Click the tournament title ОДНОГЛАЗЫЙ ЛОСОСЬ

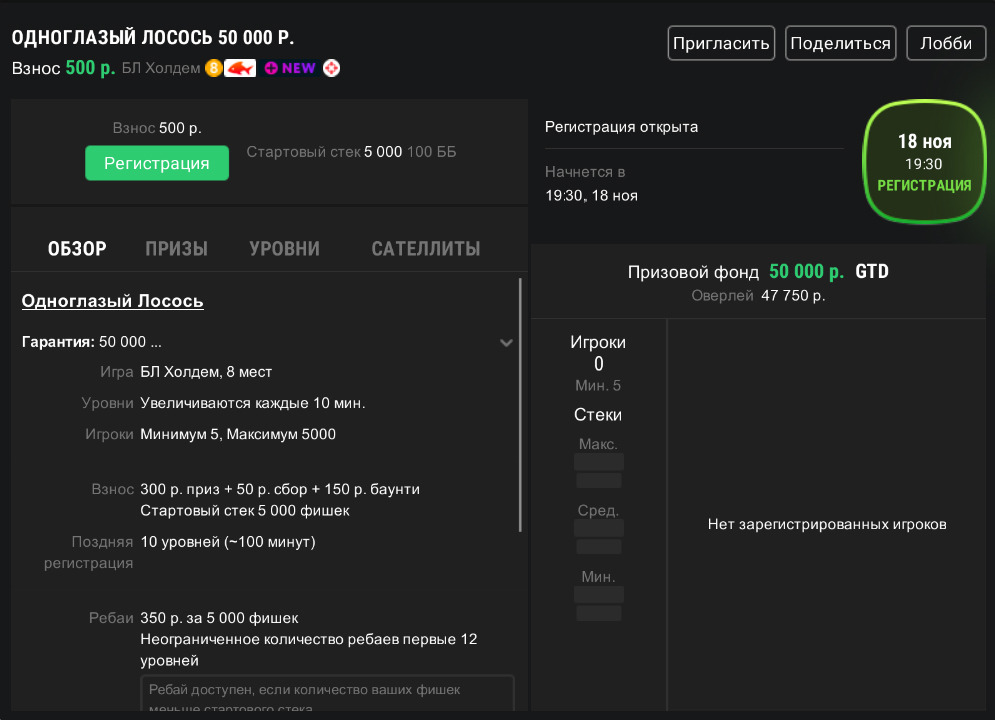click(152, 38)
